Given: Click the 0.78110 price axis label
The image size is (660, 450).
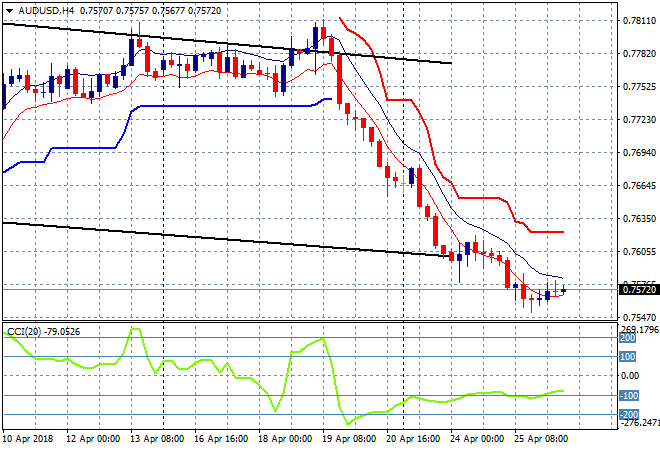Looking at the screenshot, I should pyautogui.click(x=638, y=20).
